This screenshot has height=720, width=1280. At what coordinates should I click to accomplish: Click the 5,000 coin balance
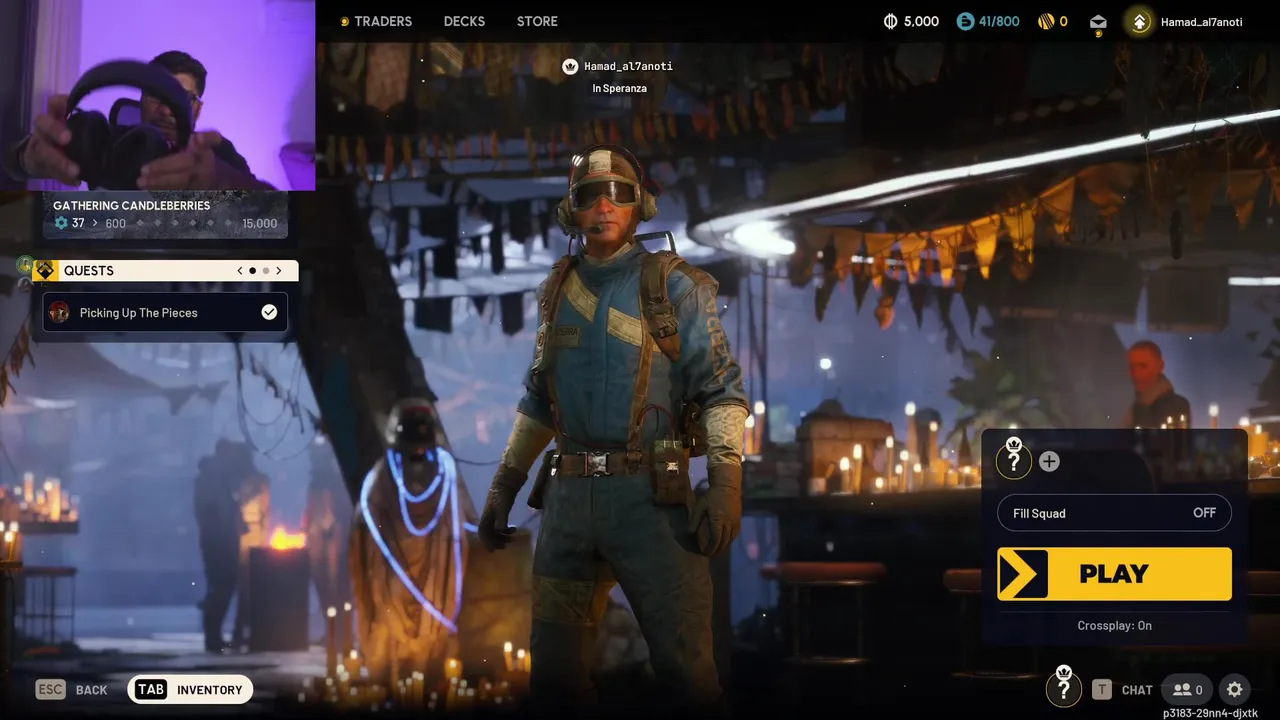pyautogui.click(x=921, y=21)
